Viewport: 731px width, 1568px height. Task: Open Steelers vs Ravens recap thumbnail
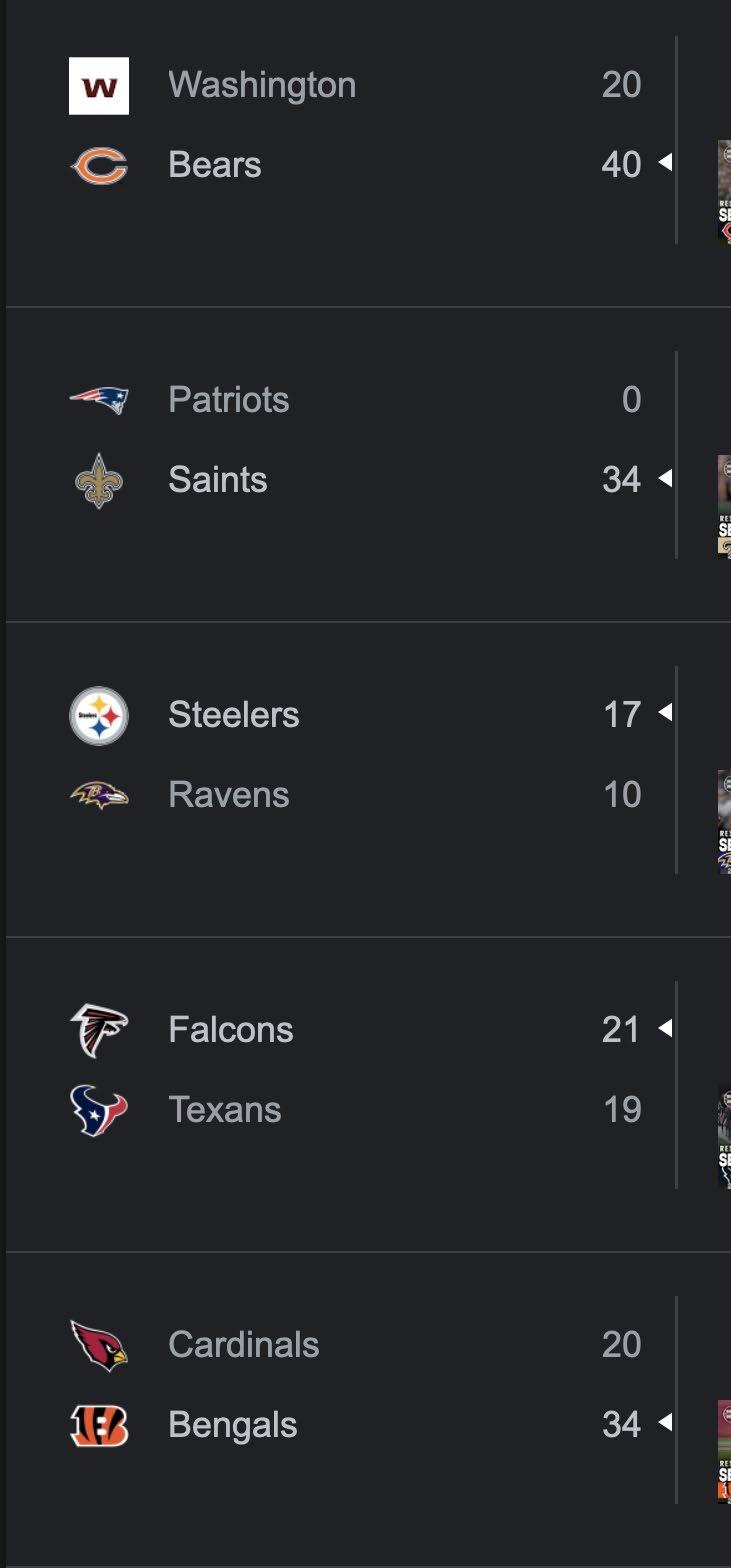pyautogui.click(x=724, y=822)
